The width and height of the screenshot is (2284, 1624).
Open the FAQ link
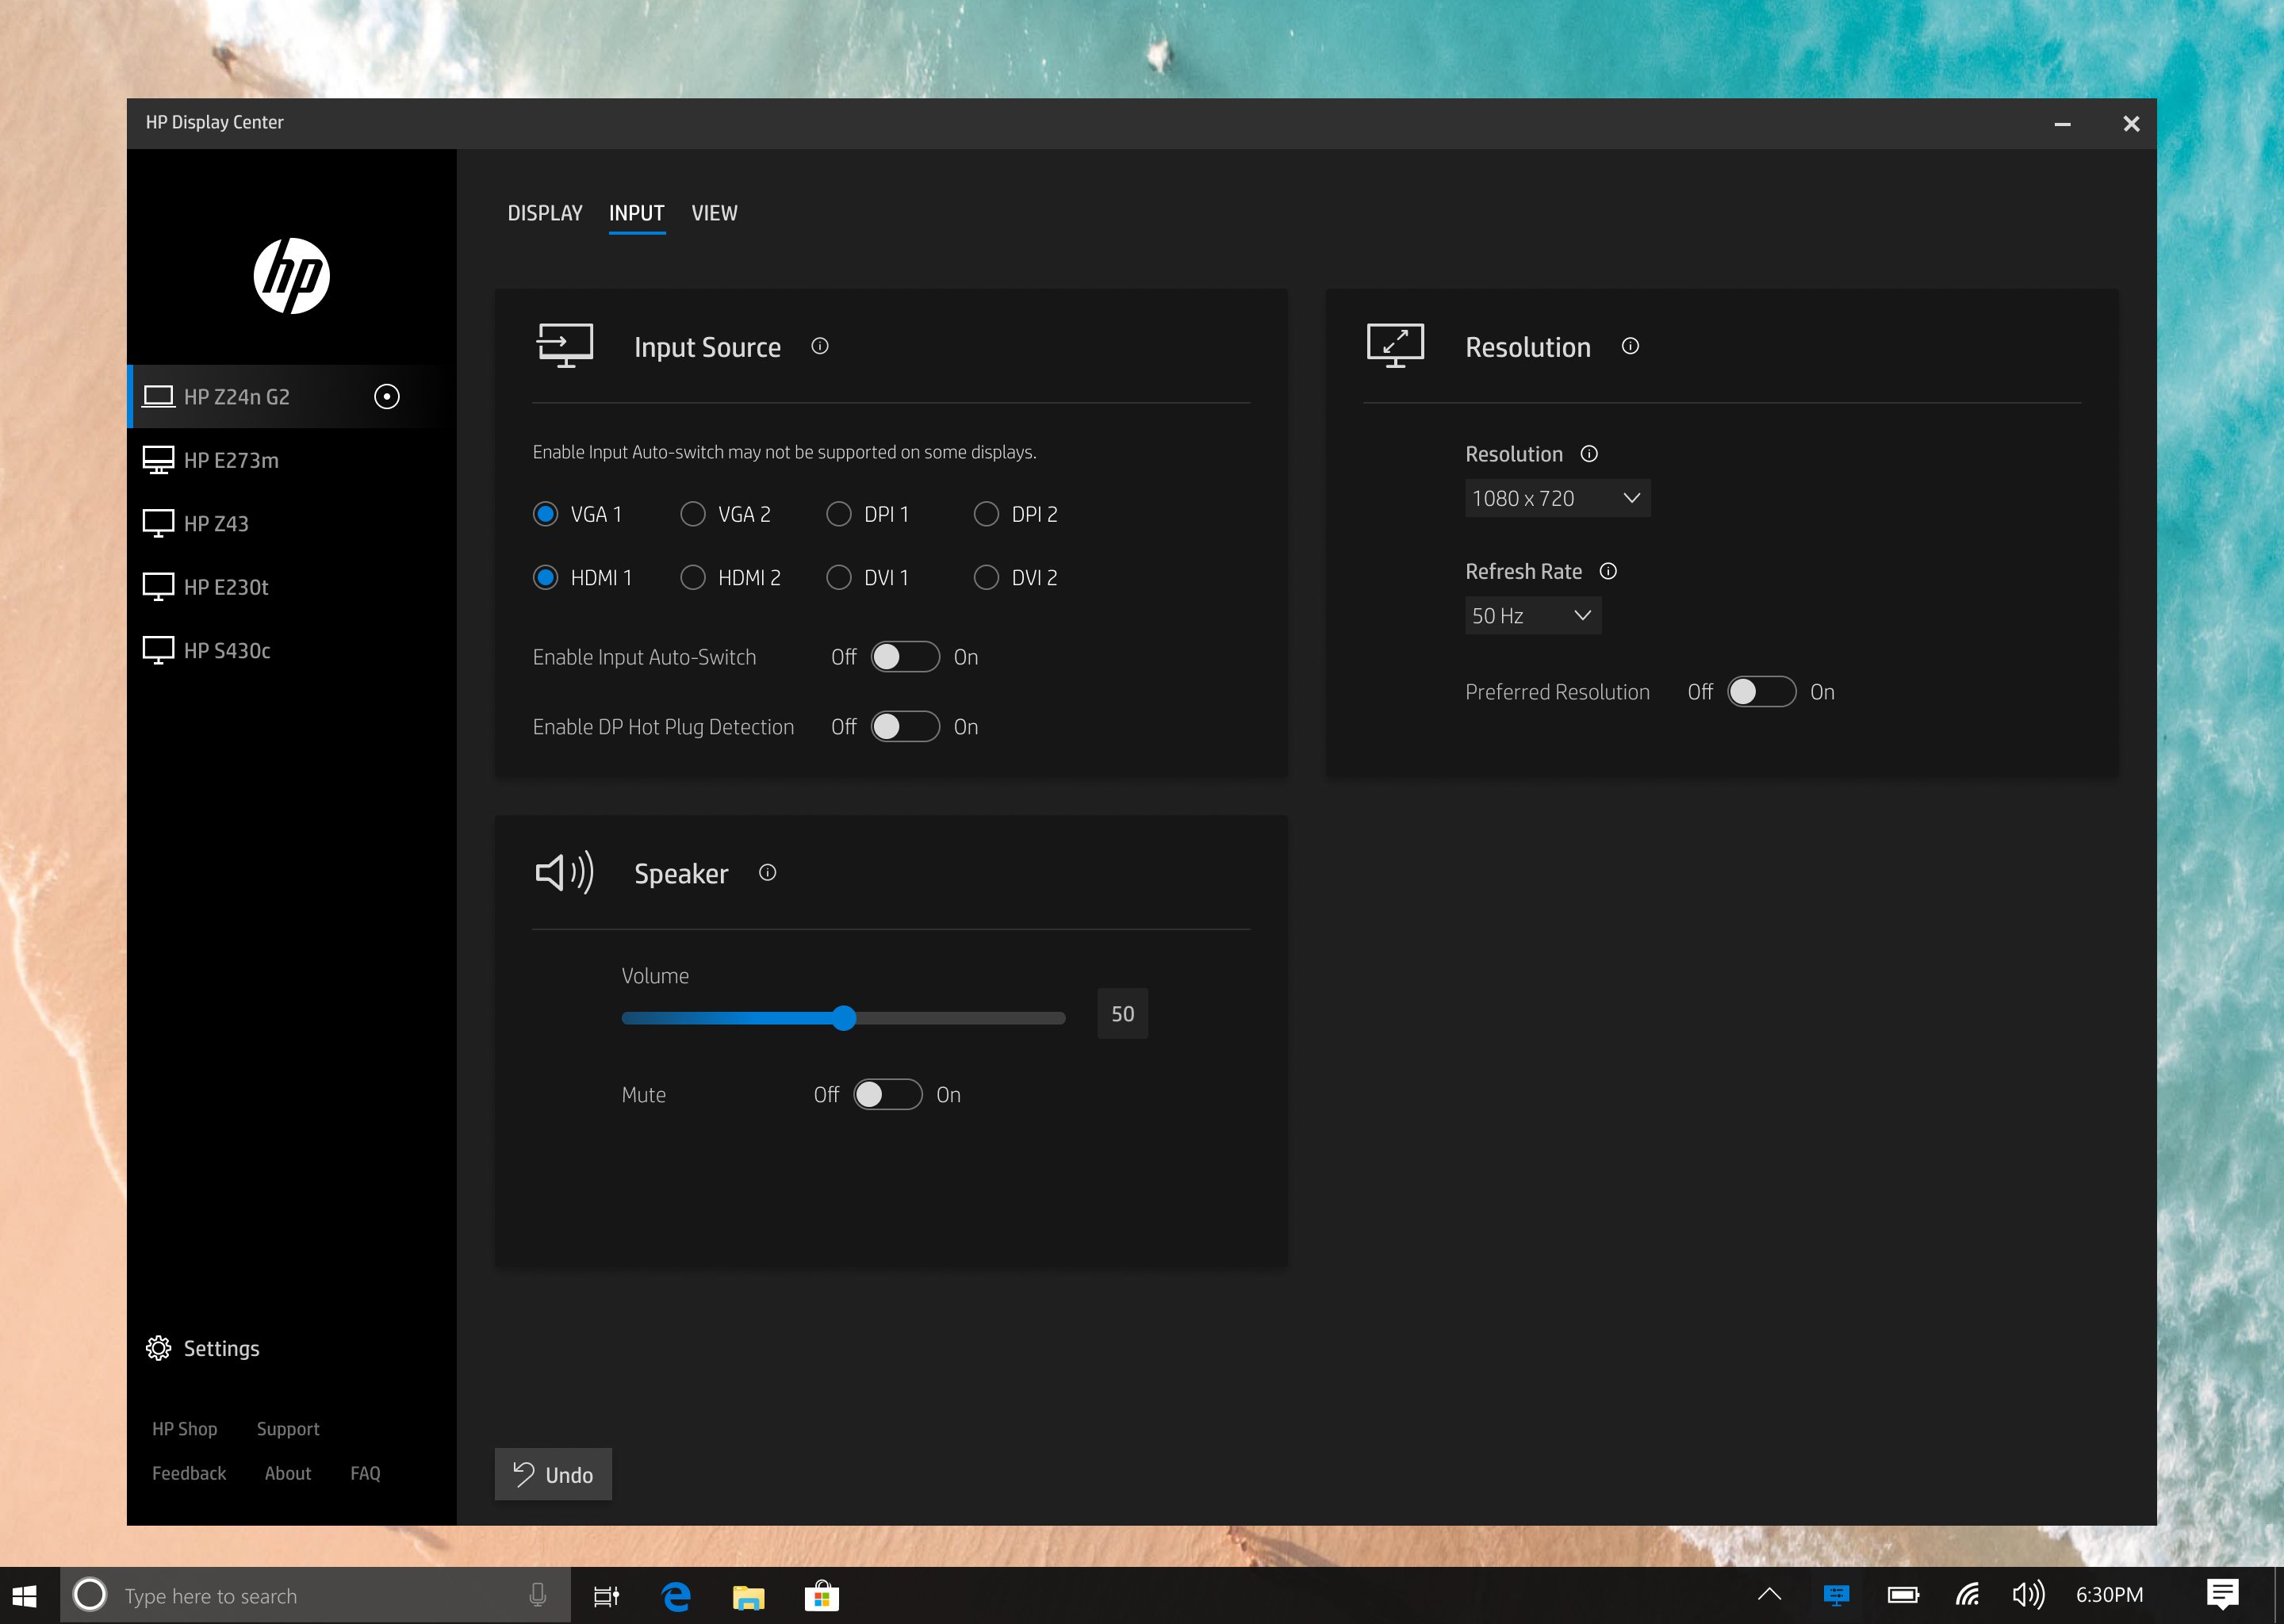[x=365, y=1473]
